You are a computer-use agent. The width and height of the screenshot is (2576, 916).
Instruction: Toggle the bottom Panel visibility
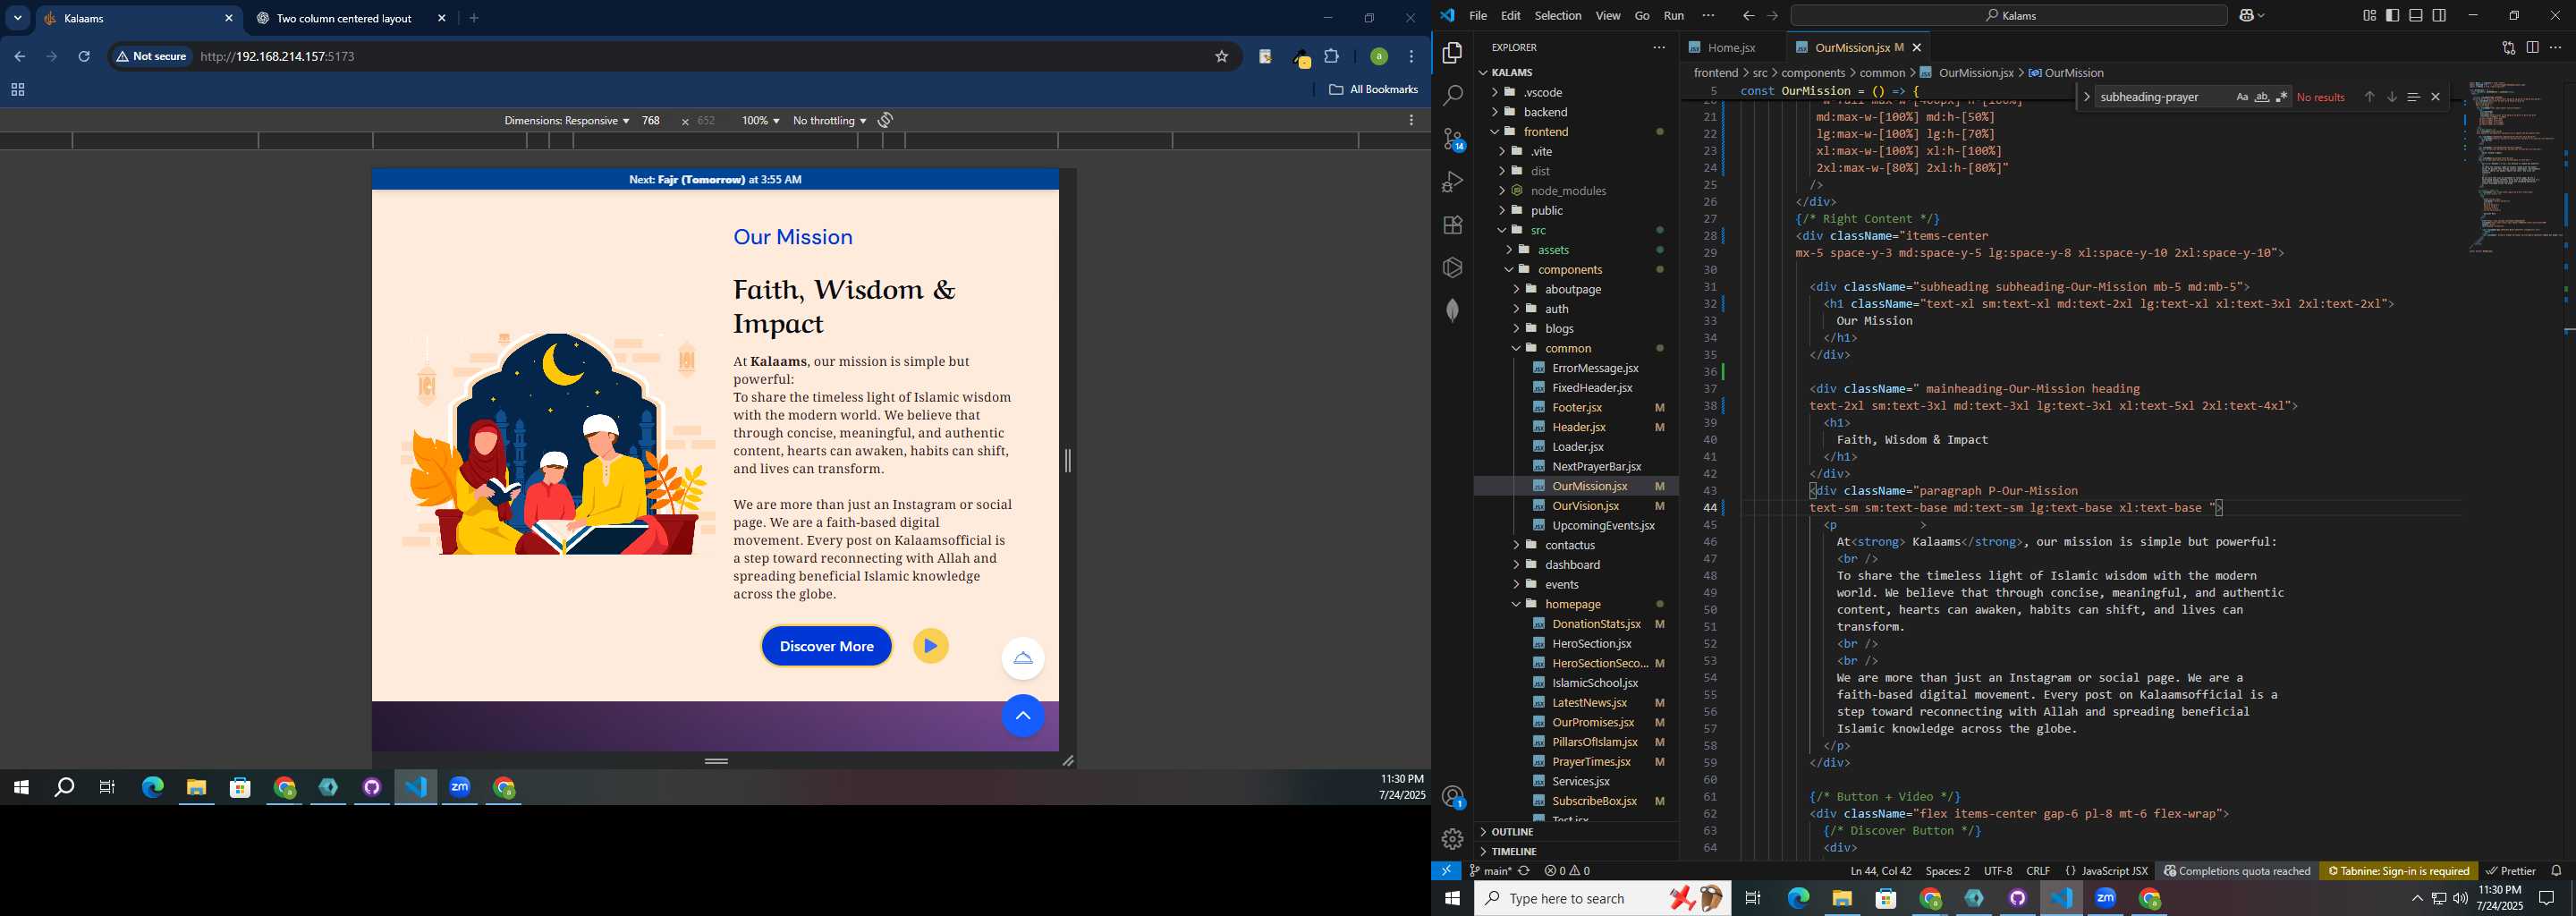tap(2416, 15)
